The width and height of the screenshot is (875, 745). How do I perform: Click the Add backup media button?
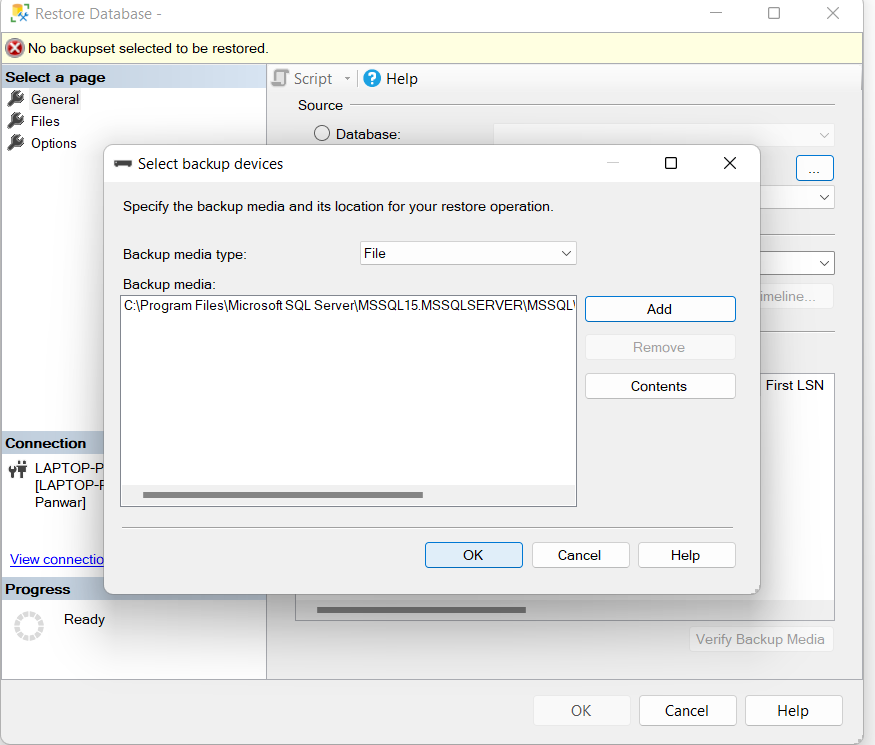(659, 309)
